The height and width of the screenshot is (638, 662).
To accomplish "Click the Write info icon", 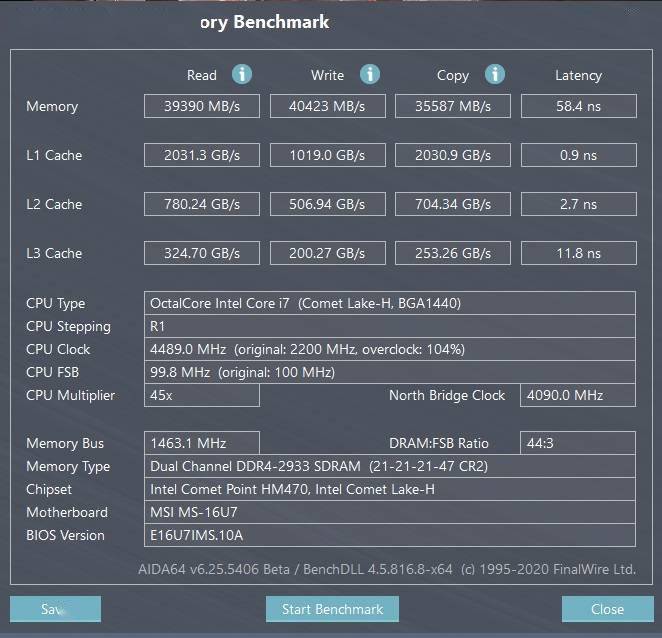I will click(370, 74).
